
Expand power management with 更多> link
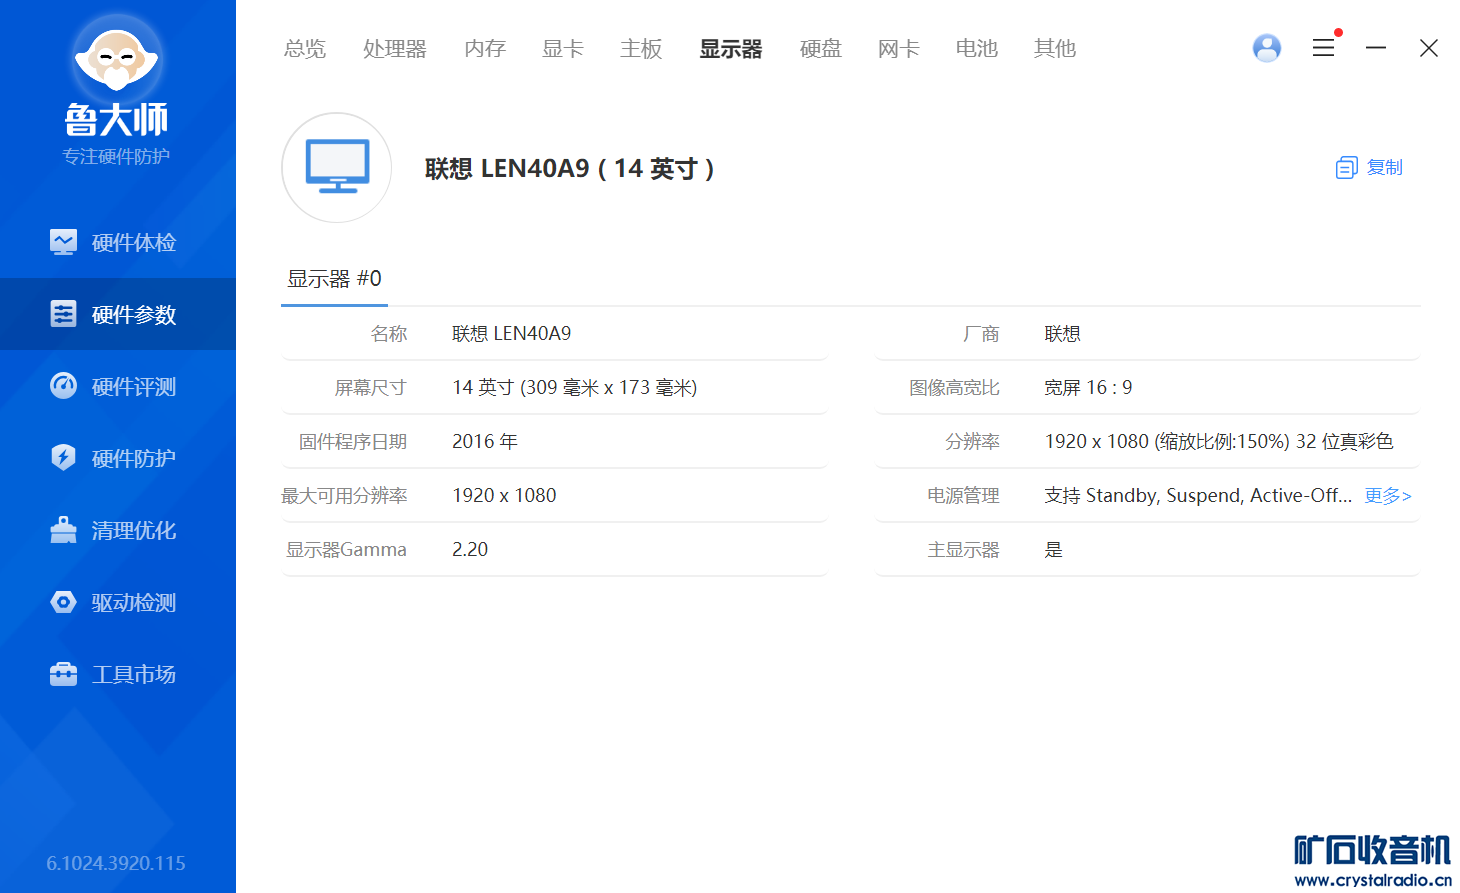click(1387, 496)
